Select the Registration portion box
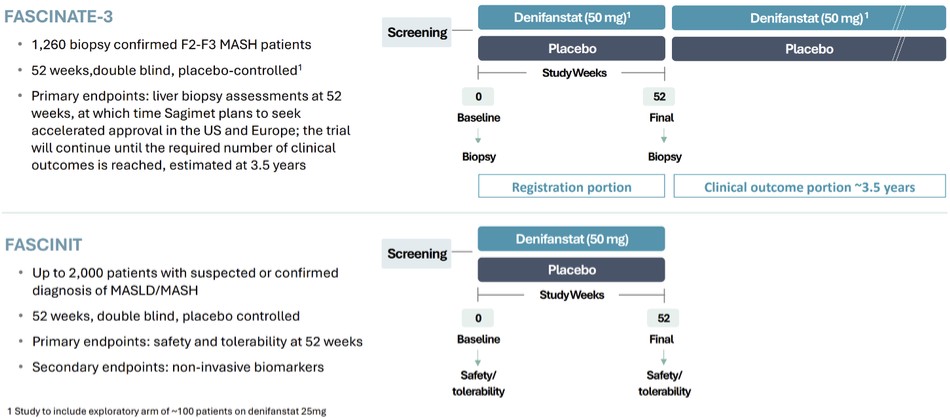The height and width of the screenshot is (418, 950). pyautogui.click(x=571, y=187)
